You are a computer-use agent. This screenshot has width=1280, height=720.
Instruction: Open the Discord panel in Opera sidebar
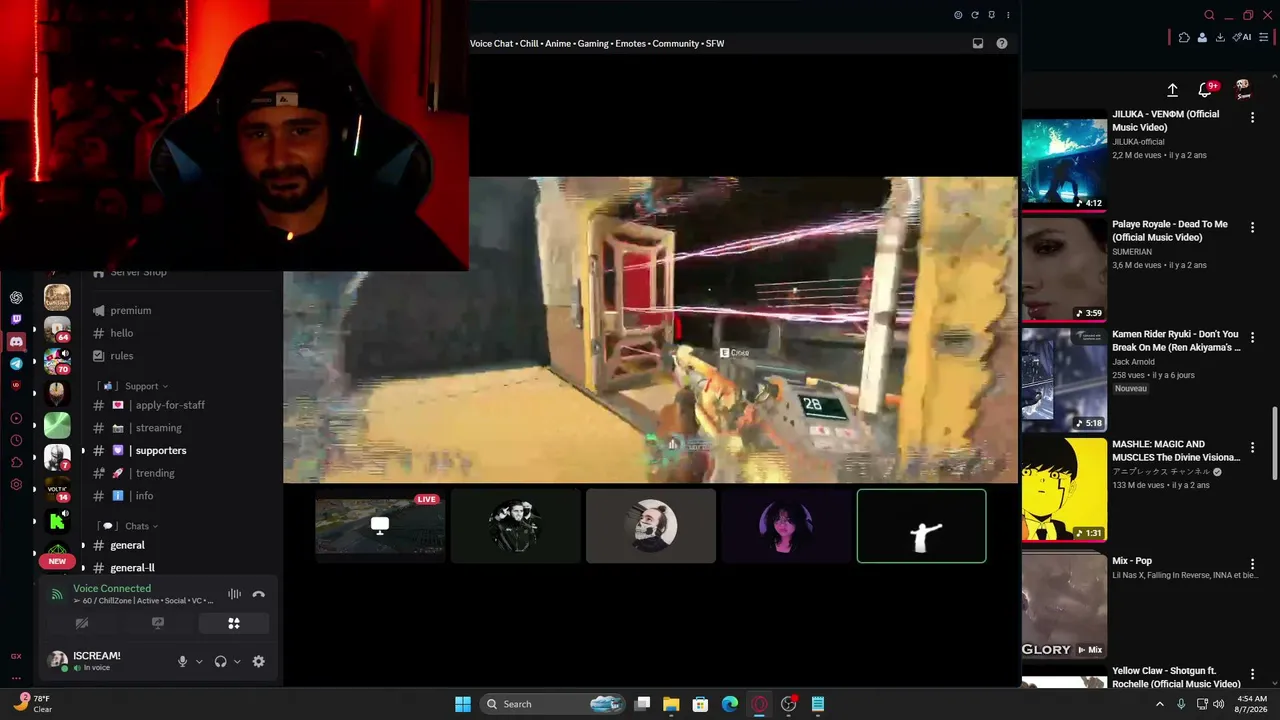point(16,342)
